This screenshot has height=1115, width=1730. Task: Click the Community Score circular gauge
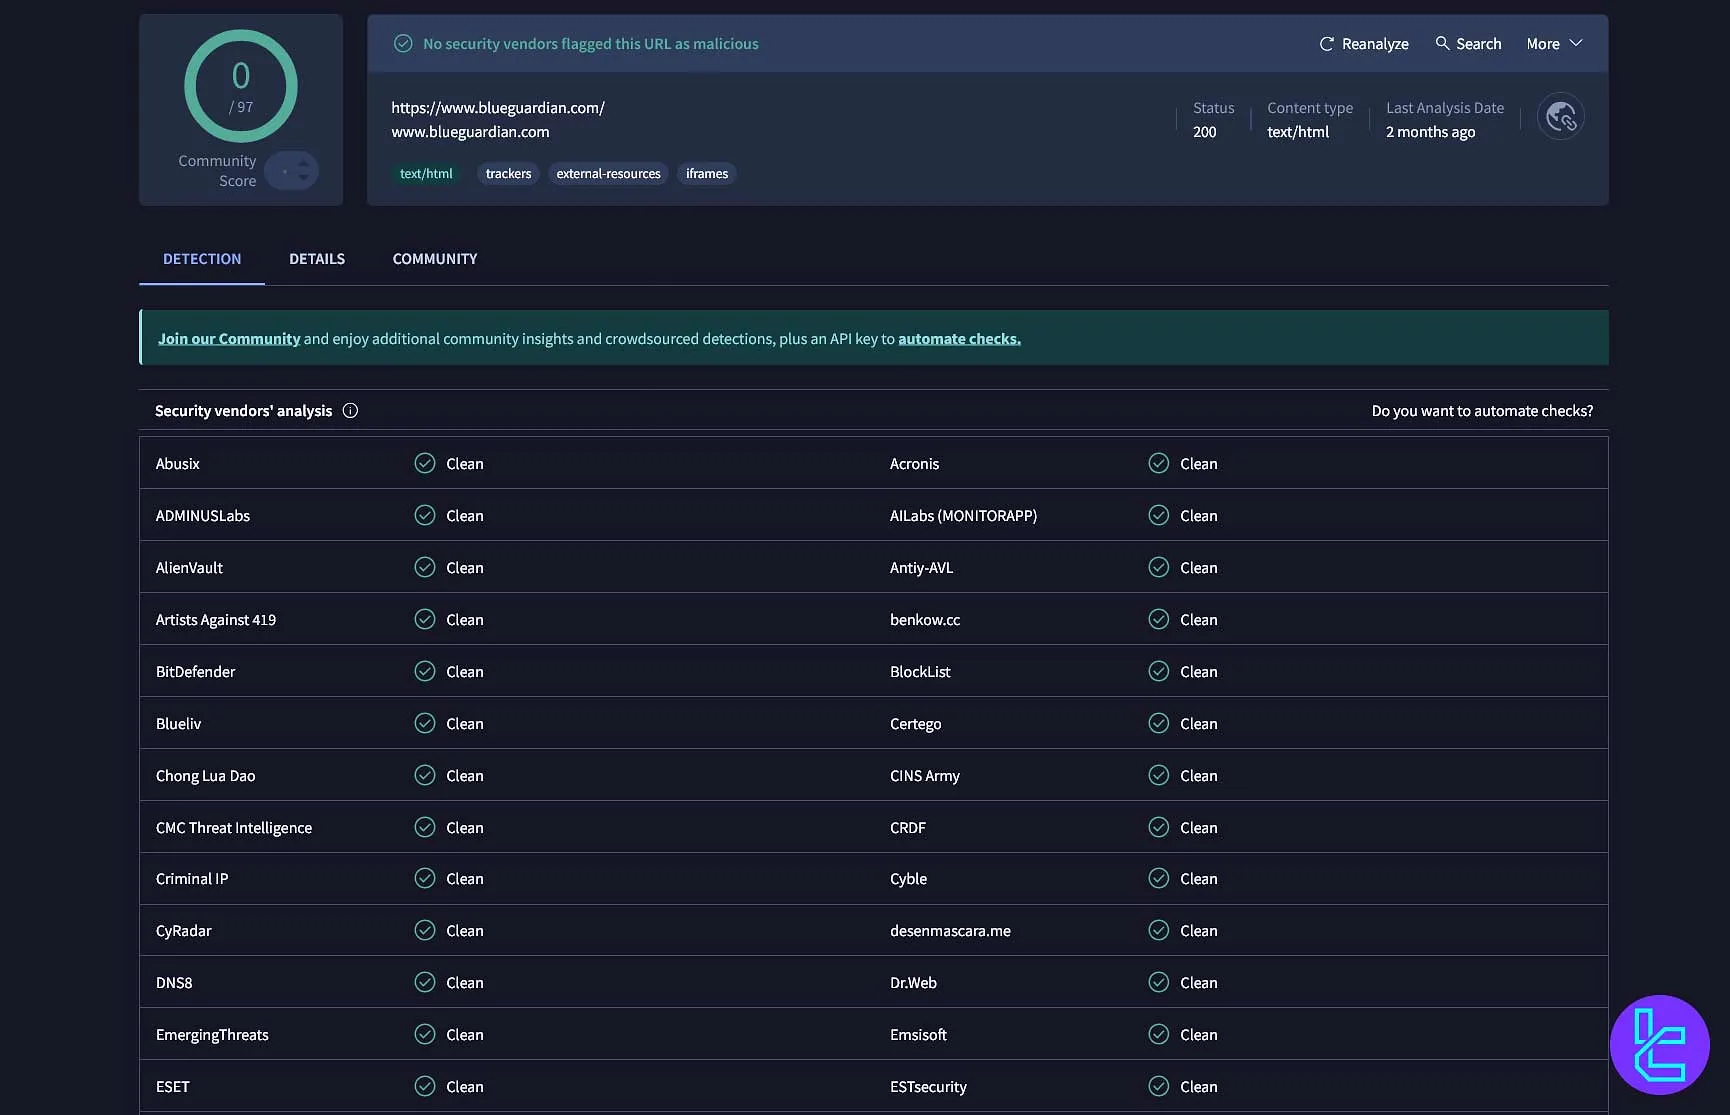click(x=240, y=86)
